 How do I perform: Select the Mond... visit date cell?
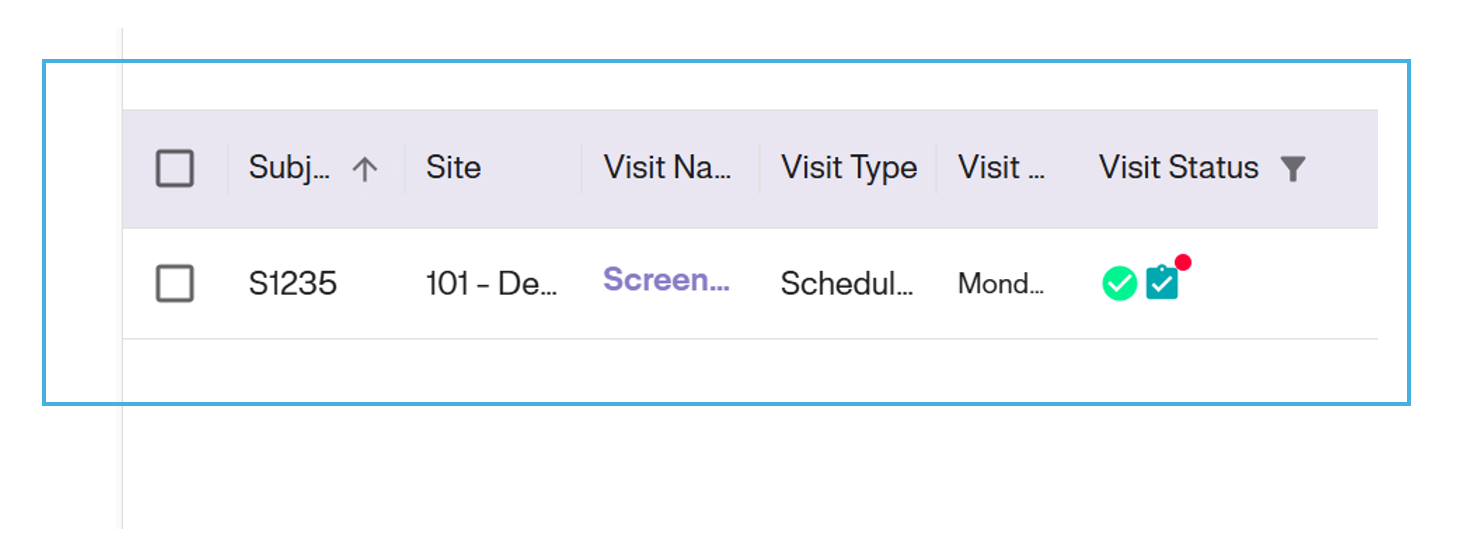1000,285
